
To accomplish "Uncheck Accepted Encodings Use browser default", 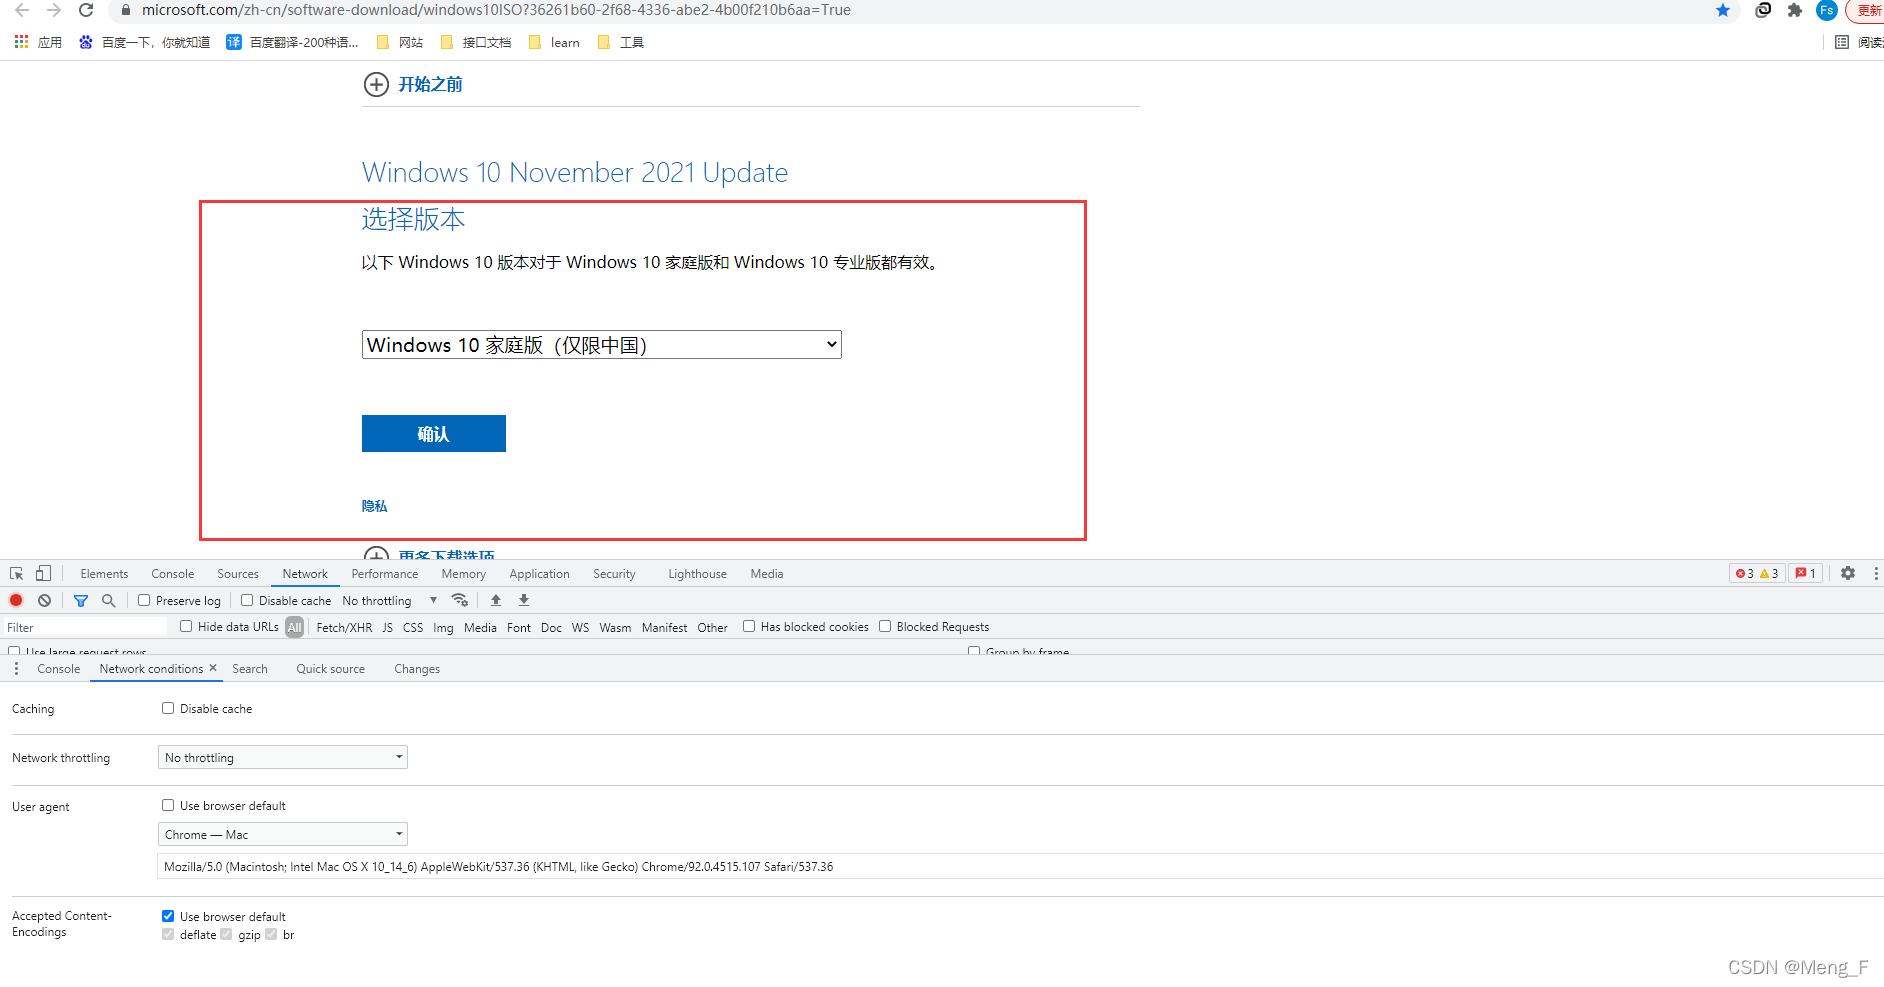I will point(168,916).
